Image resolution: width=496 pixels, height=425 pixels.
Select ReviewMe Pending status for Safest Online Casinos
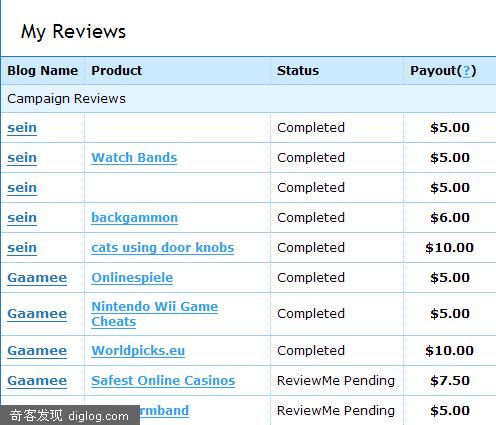tap(336, 381)
